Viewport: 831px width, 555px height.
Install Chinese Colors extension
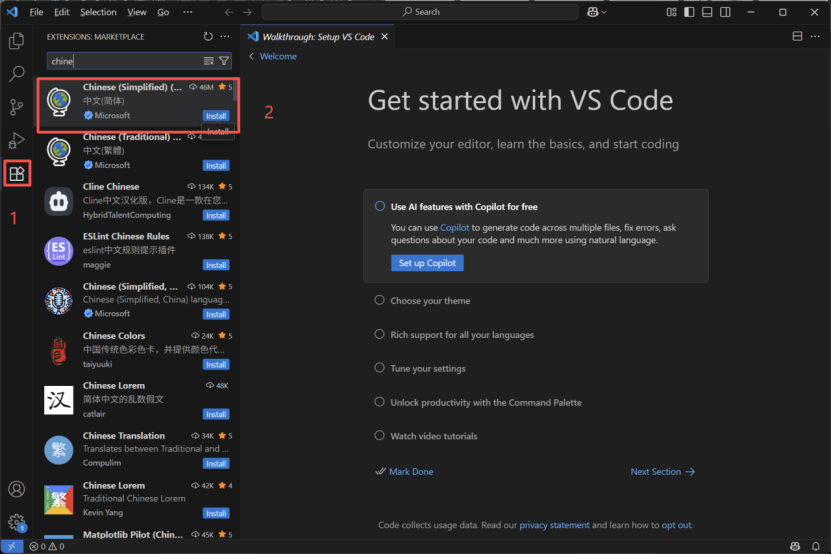[216, 365]
